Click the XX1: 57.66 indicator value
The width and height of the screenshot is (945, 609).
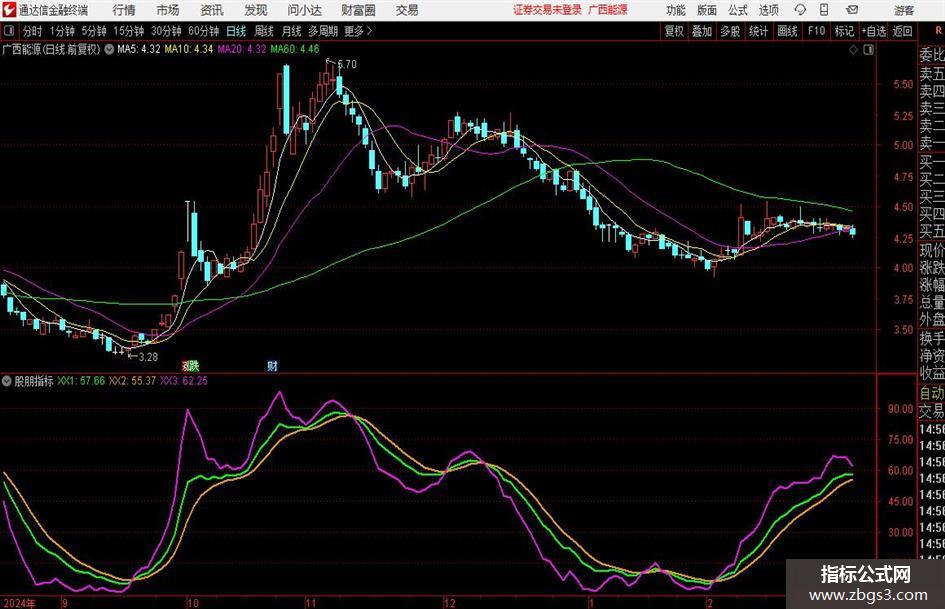click(x=81, y=381)
